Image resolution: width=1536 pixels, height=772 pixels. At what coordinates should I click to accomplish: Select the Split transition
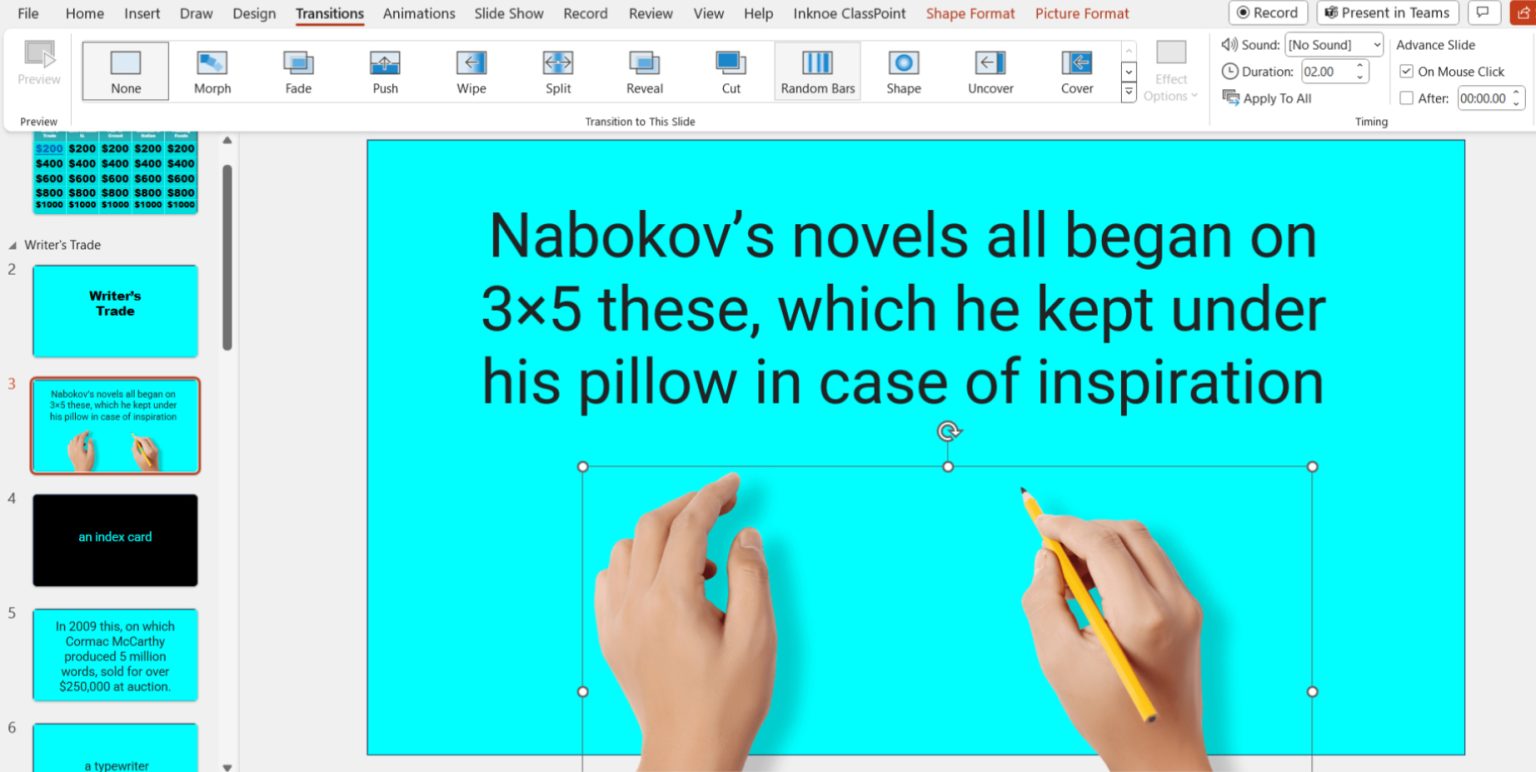pyautogui.click(x=557, y=70)
